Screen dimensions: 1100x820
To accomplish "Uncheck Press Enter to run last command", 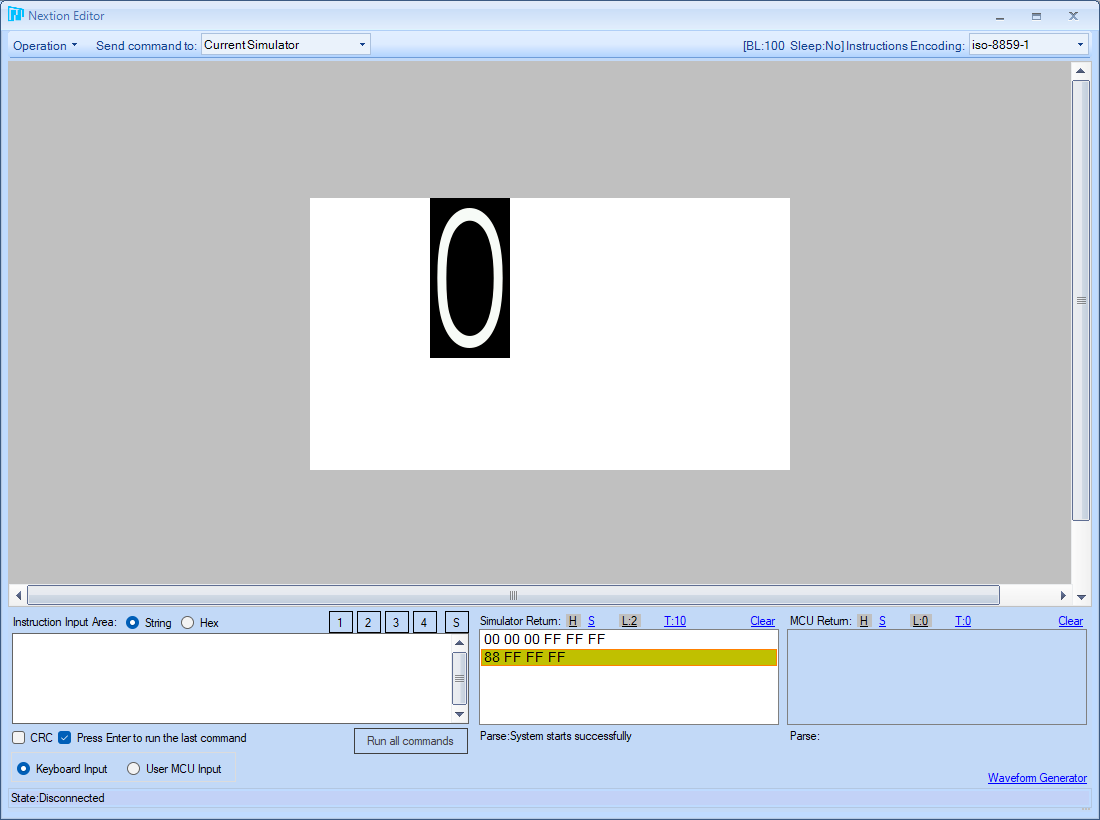I will (x=65, y=737).
